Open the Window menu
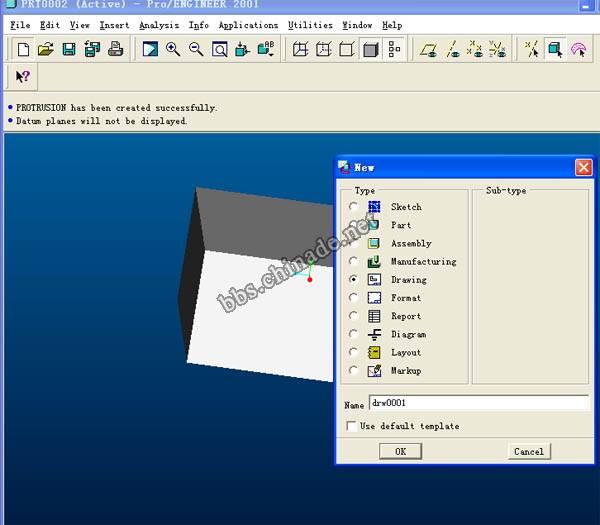 [357, 25]
